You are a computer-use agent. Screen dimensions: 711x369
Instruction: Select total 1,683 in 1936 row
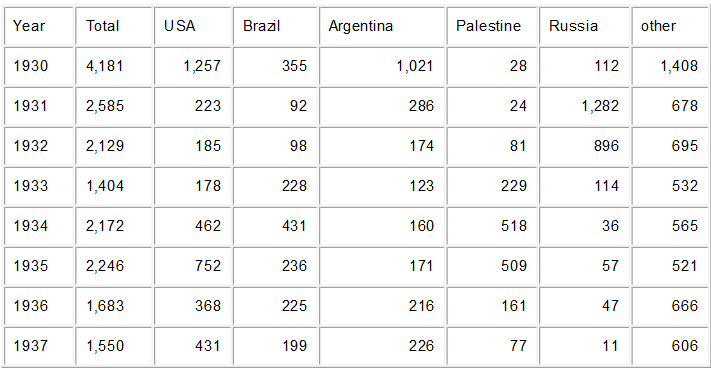[113, 305]
